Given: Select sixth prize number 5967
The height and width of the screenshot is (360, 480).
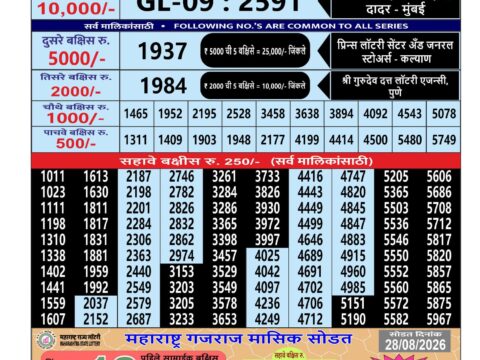Looking at the screenshot, I should [x=439, y=319].
